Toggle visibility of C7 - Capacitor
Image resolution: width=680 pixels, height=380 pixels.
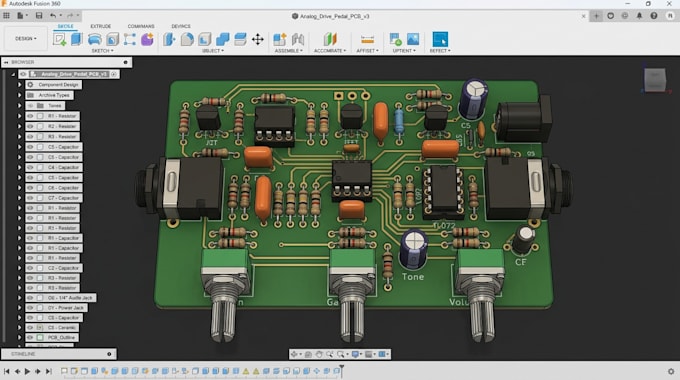pos(30,198)
